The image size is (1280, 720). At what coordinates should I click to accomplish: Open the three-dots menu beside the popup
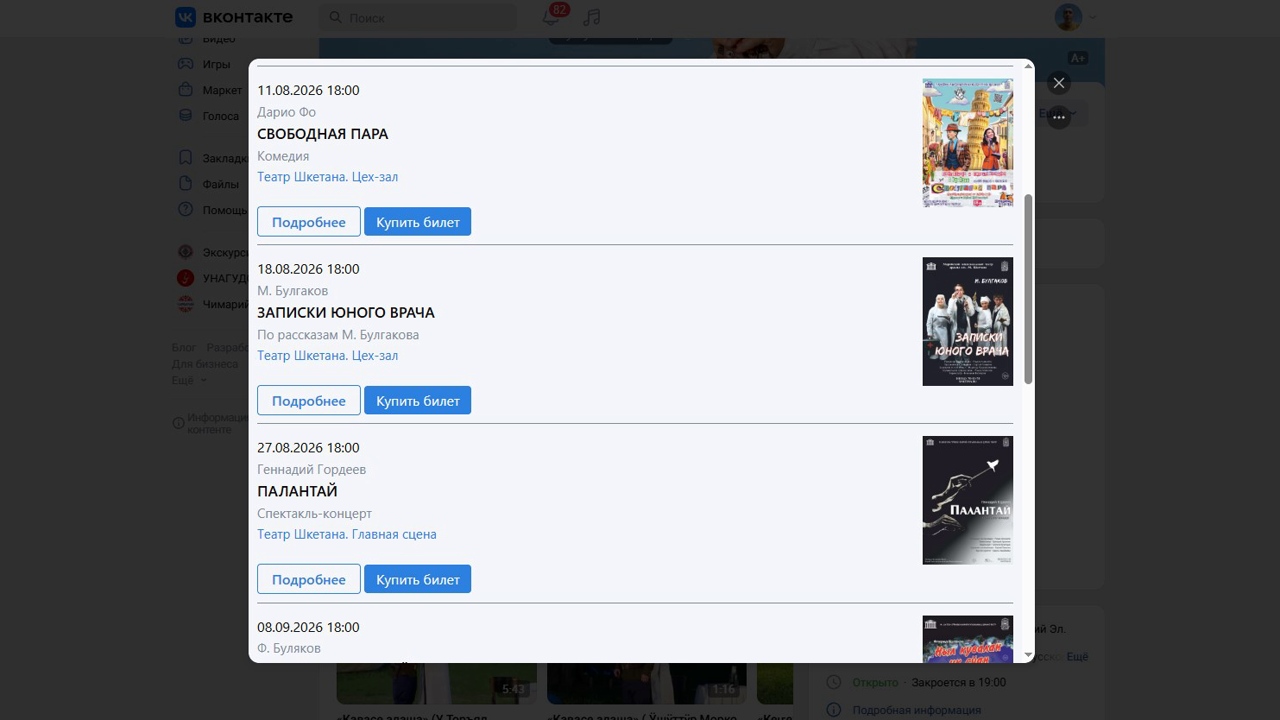coord(1059,117)
